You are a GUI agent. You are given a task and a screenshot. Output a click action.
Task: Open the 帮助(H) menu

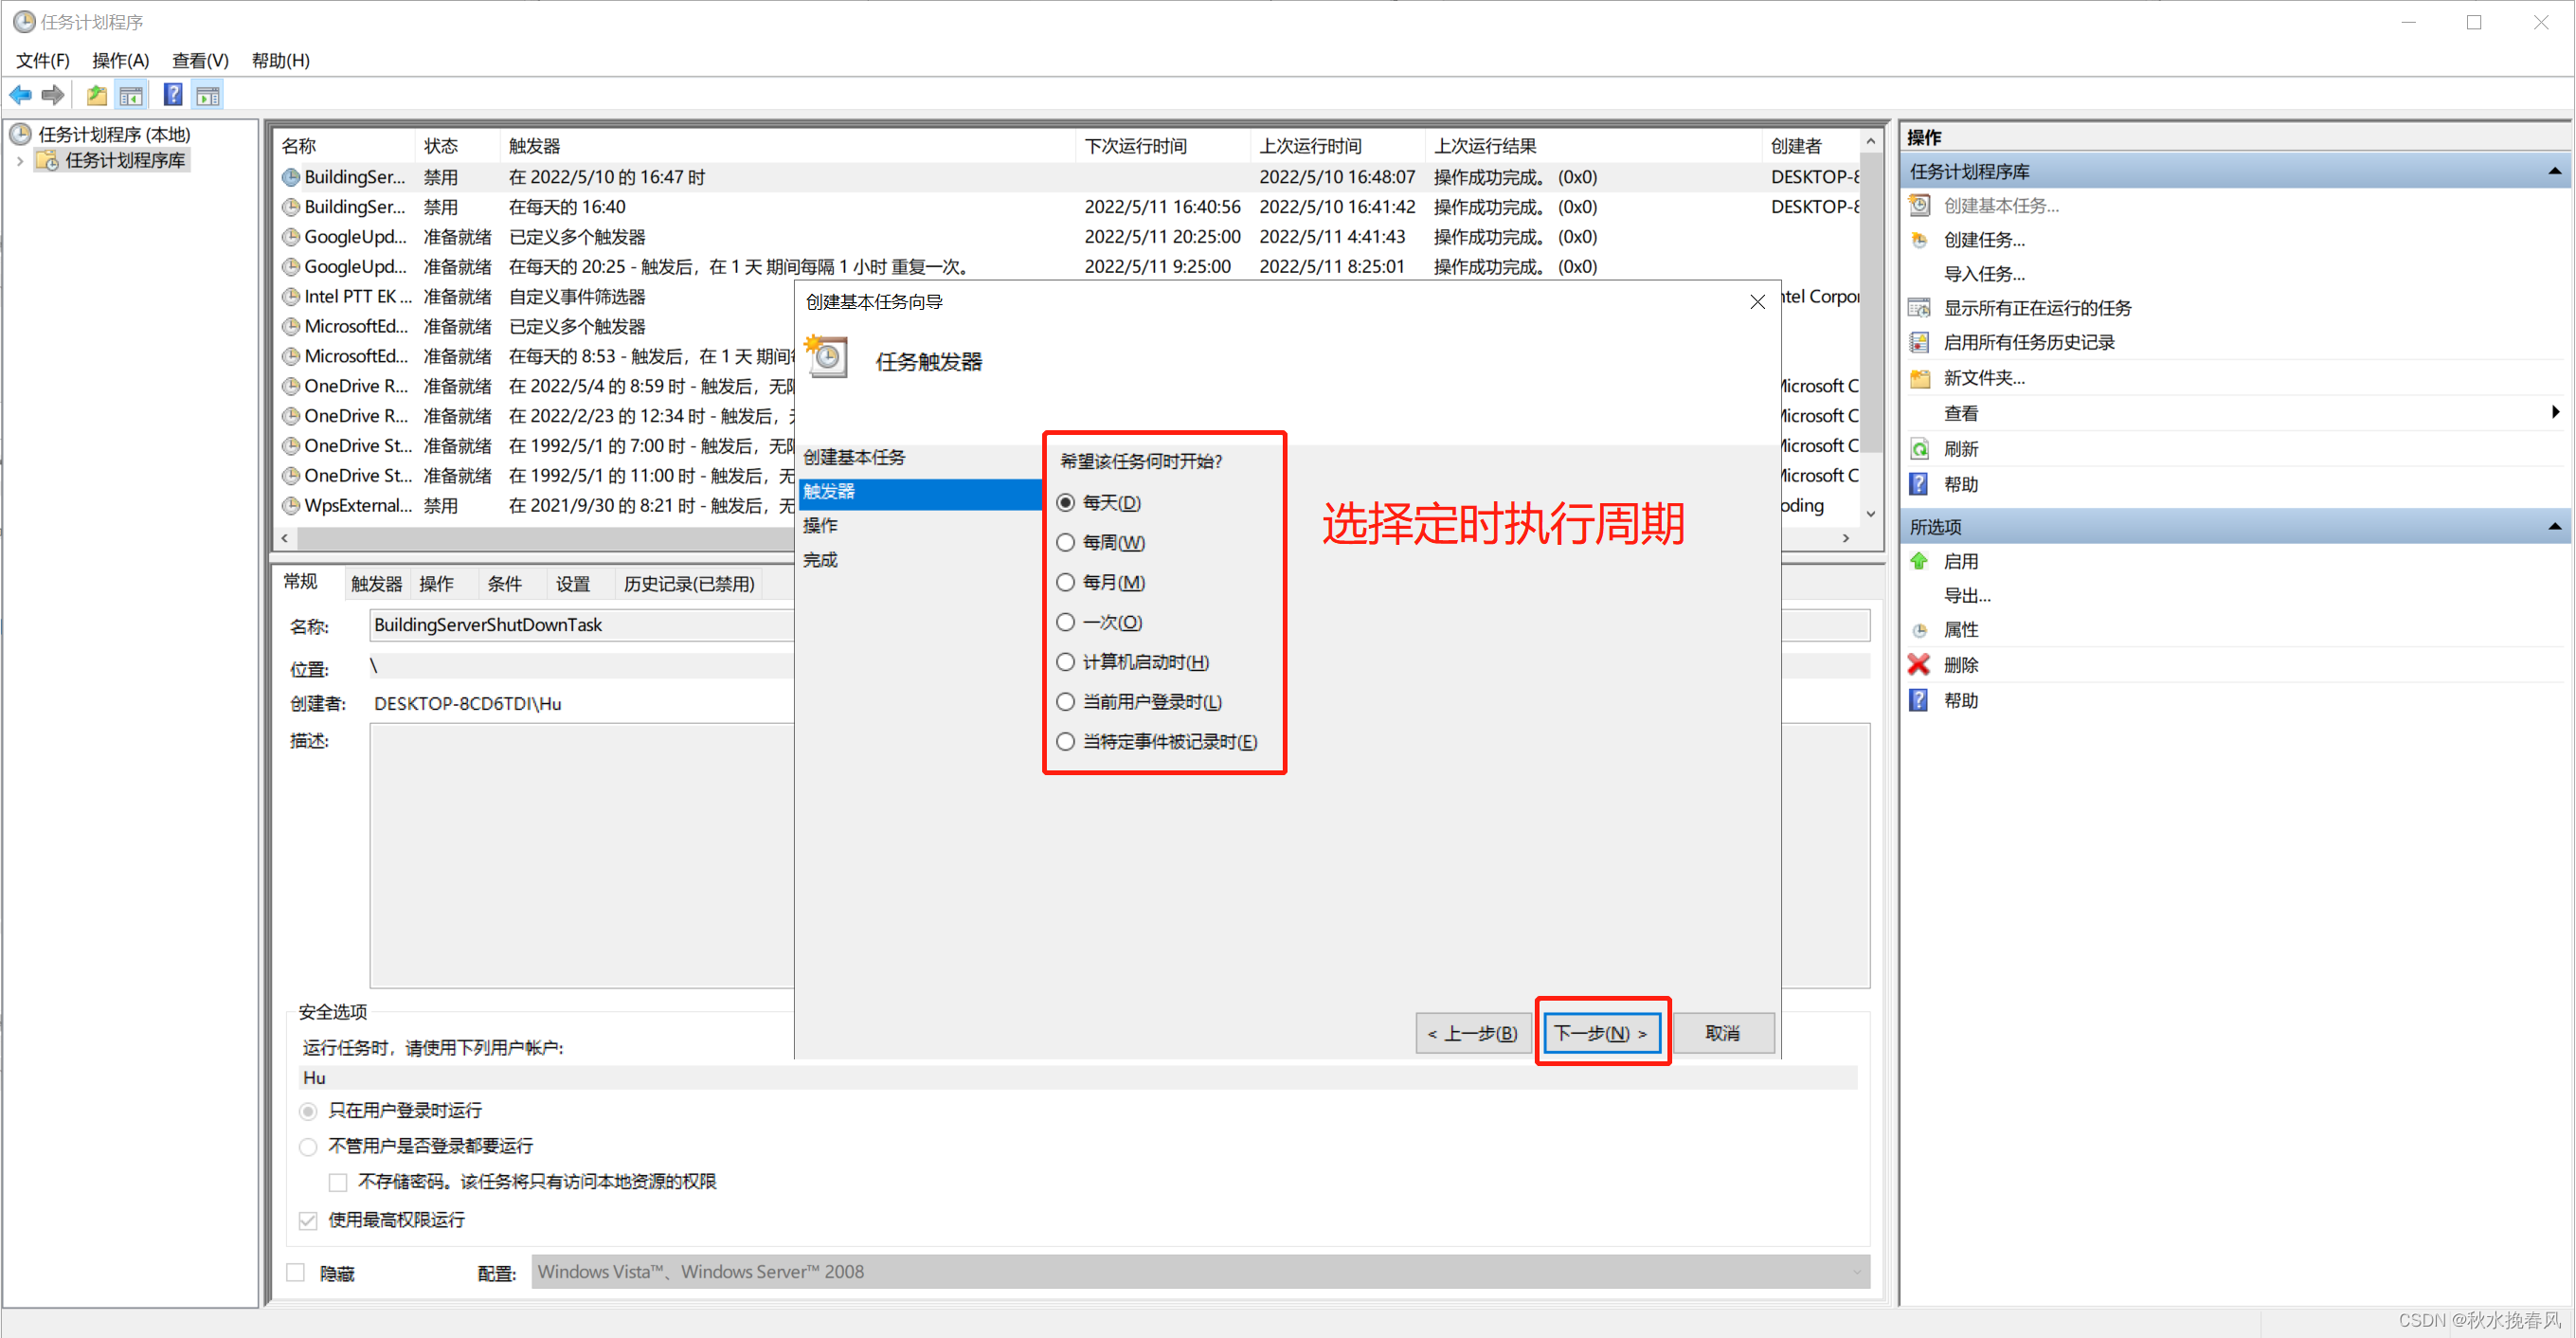[280, 61]
